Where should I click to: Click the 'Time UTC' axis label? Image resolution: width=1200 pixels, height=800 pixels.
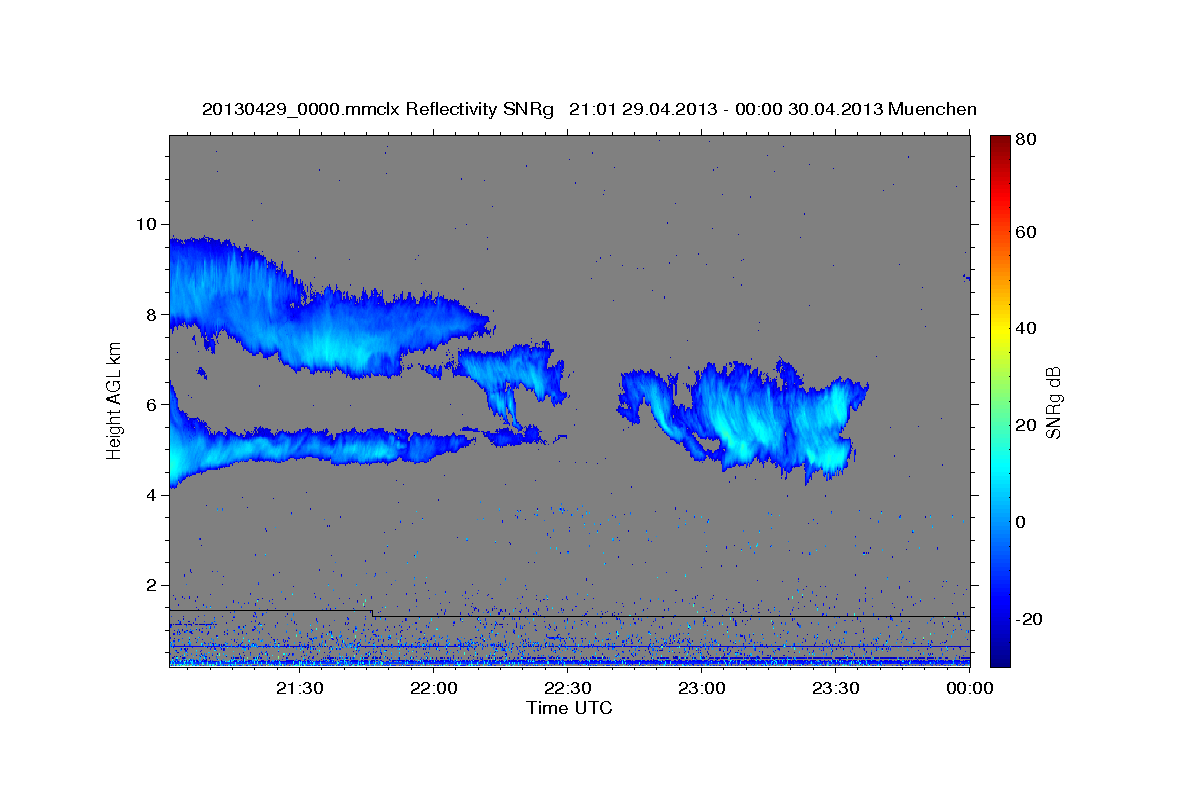[569, 707]
